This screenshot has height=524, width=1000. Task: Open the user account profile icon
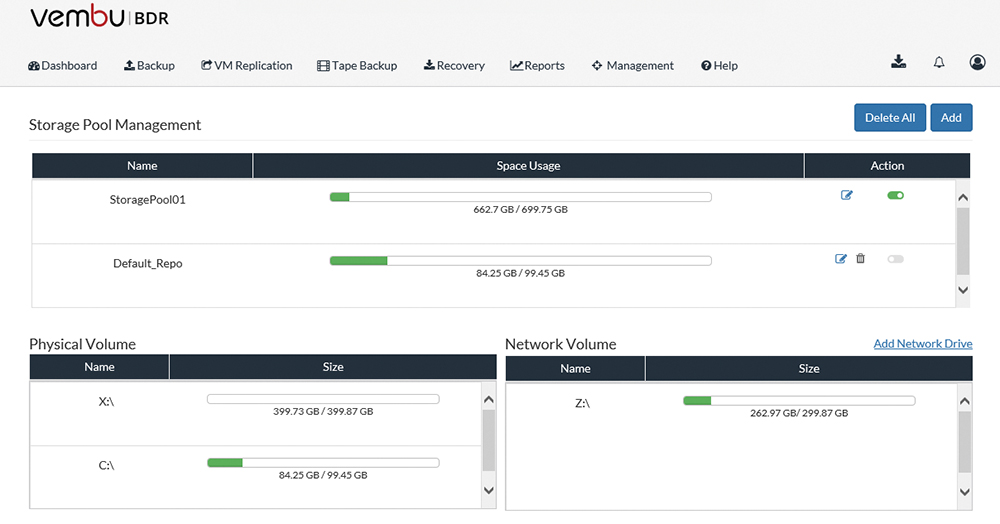977,62
